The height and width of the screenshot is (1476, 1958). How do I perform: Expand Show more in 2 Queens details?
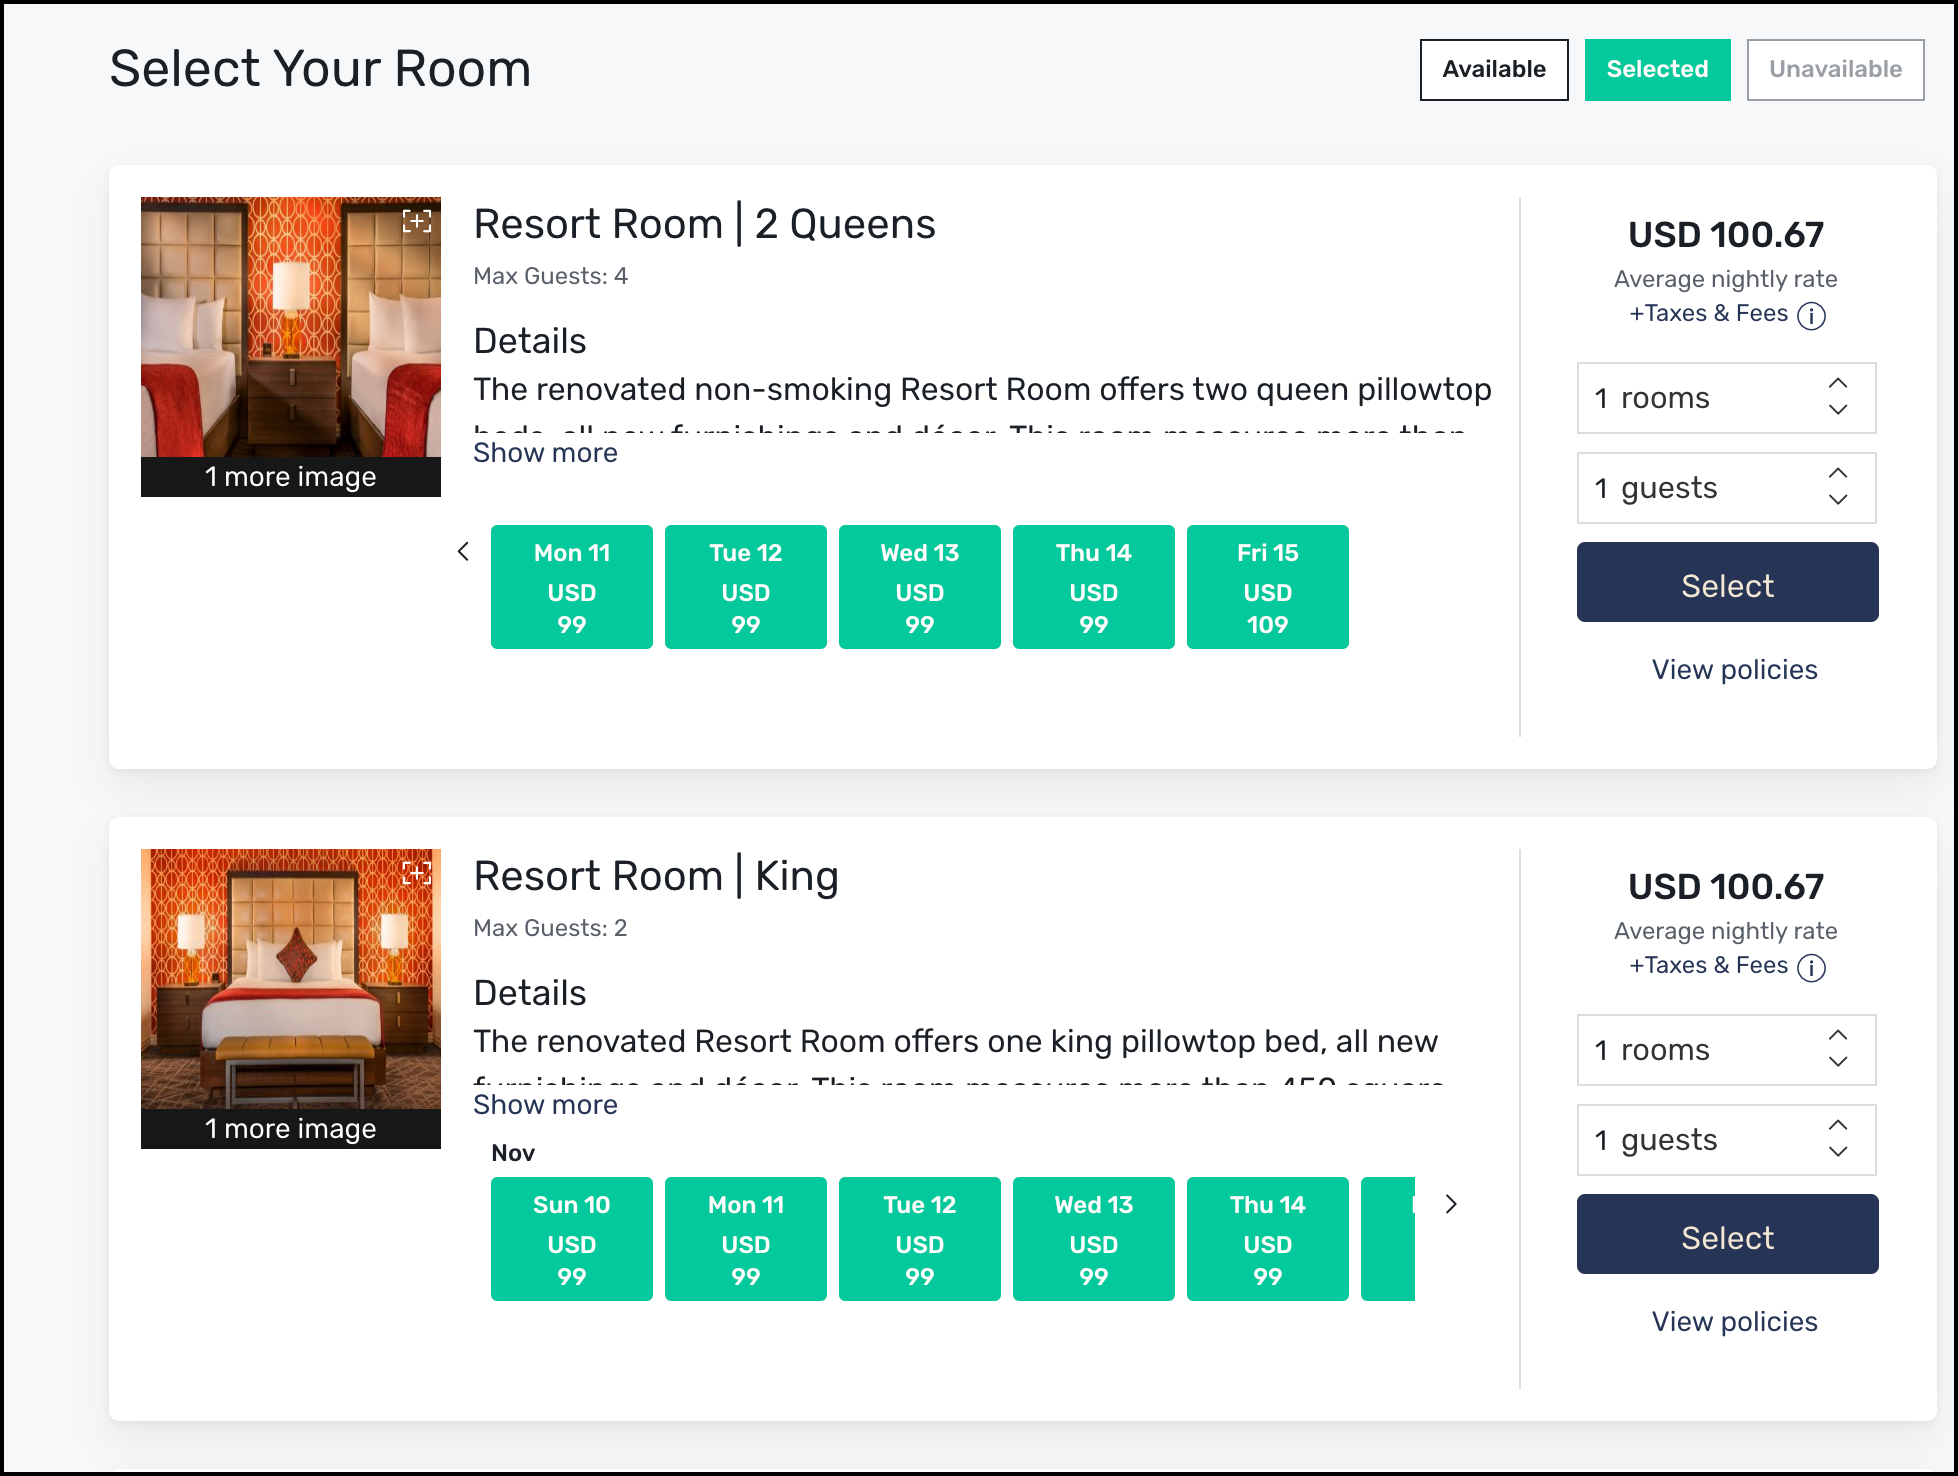545,453
